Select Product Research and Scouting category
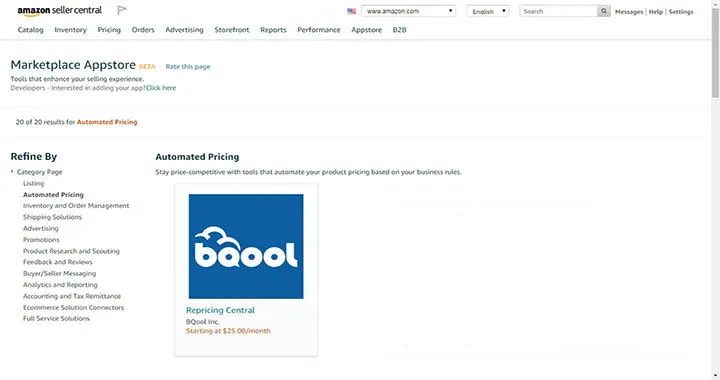 pos(71,251)
